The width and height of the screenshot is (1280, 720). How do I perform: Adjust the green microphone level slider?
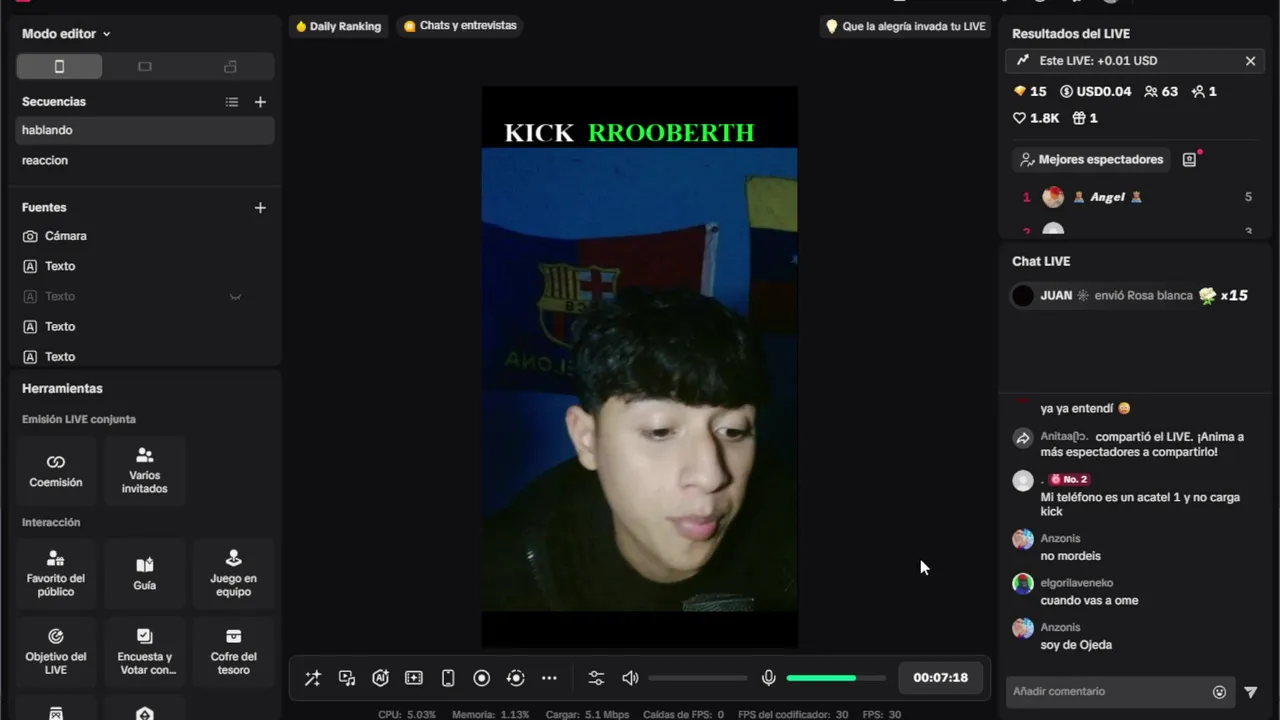tap(836, 678)
